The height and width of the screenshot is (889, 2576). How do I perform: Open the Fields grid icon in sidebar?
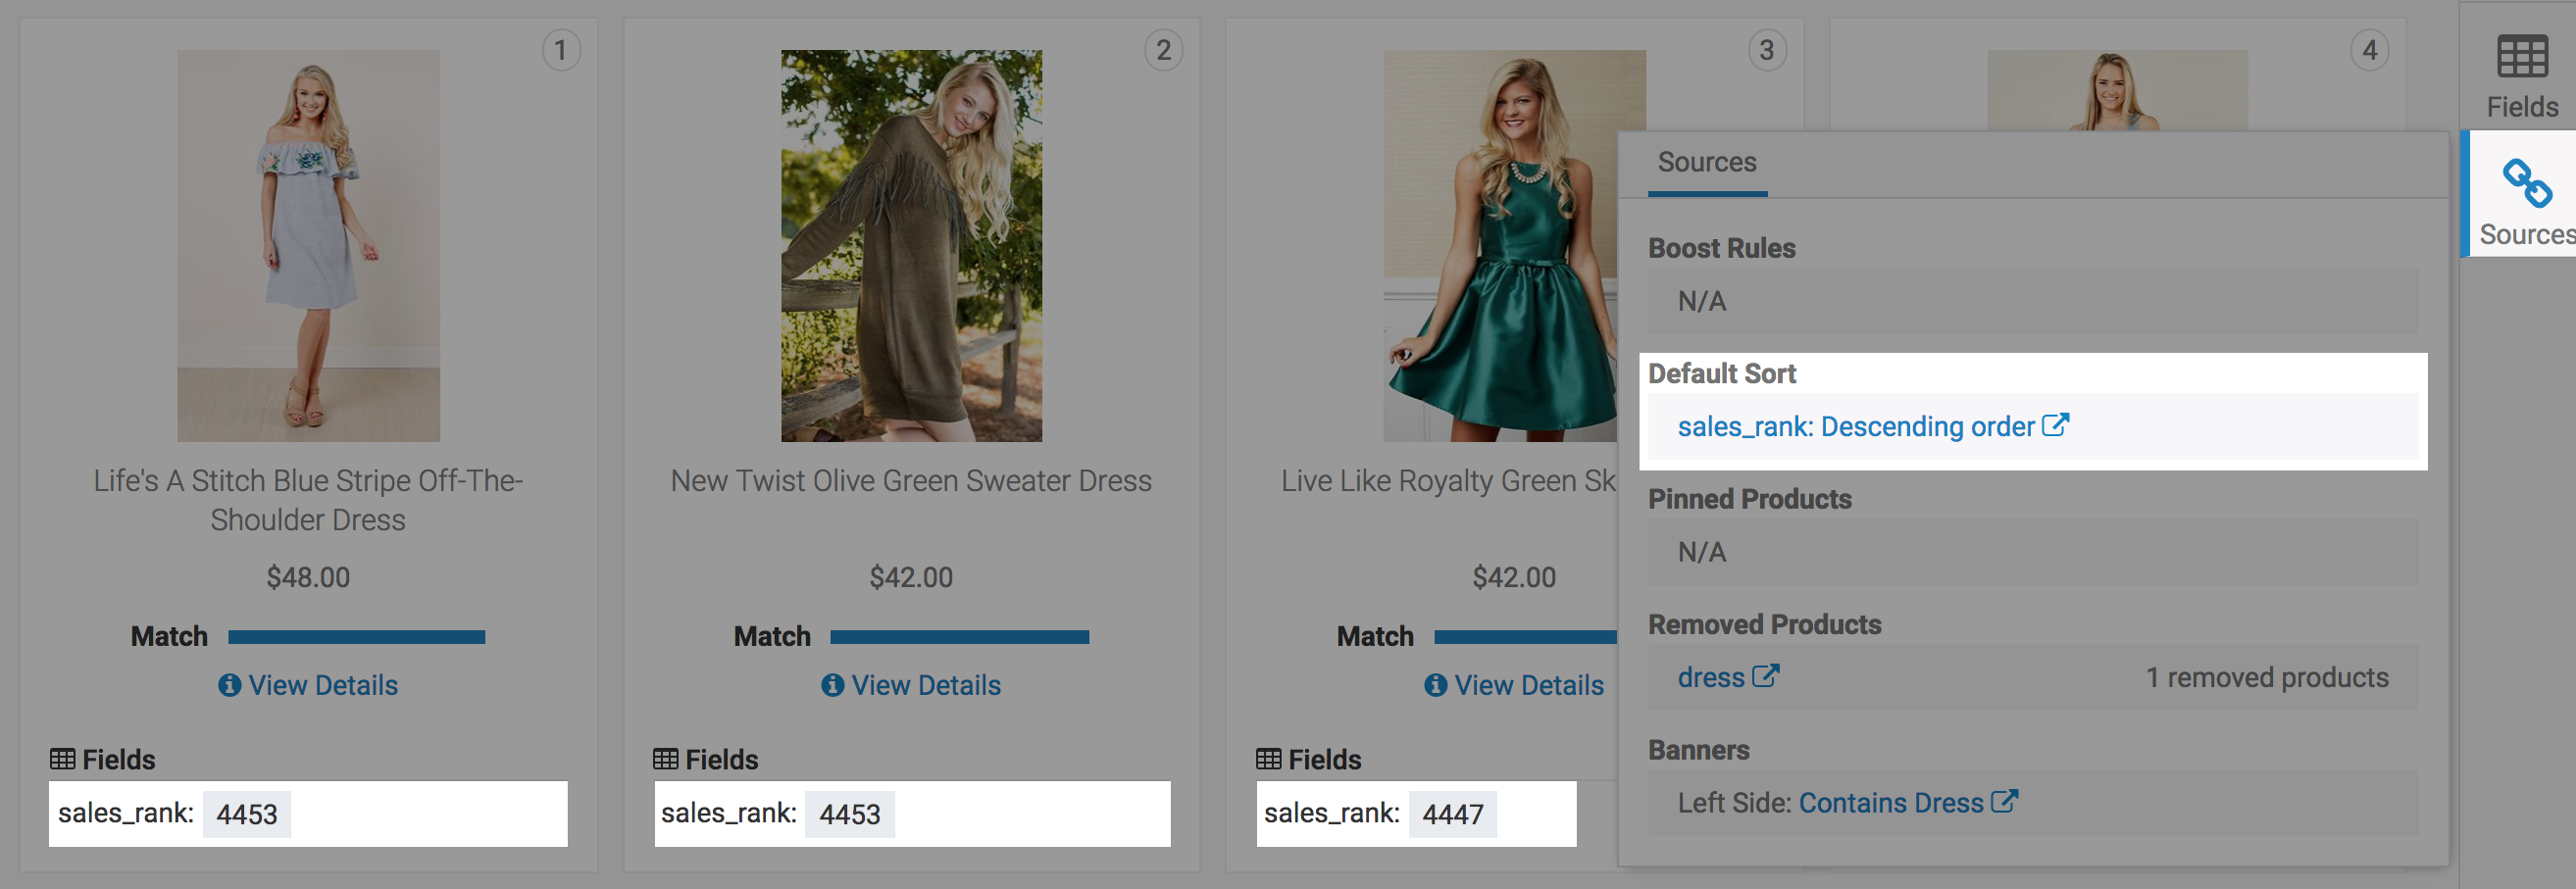(x=2521, y=57)
